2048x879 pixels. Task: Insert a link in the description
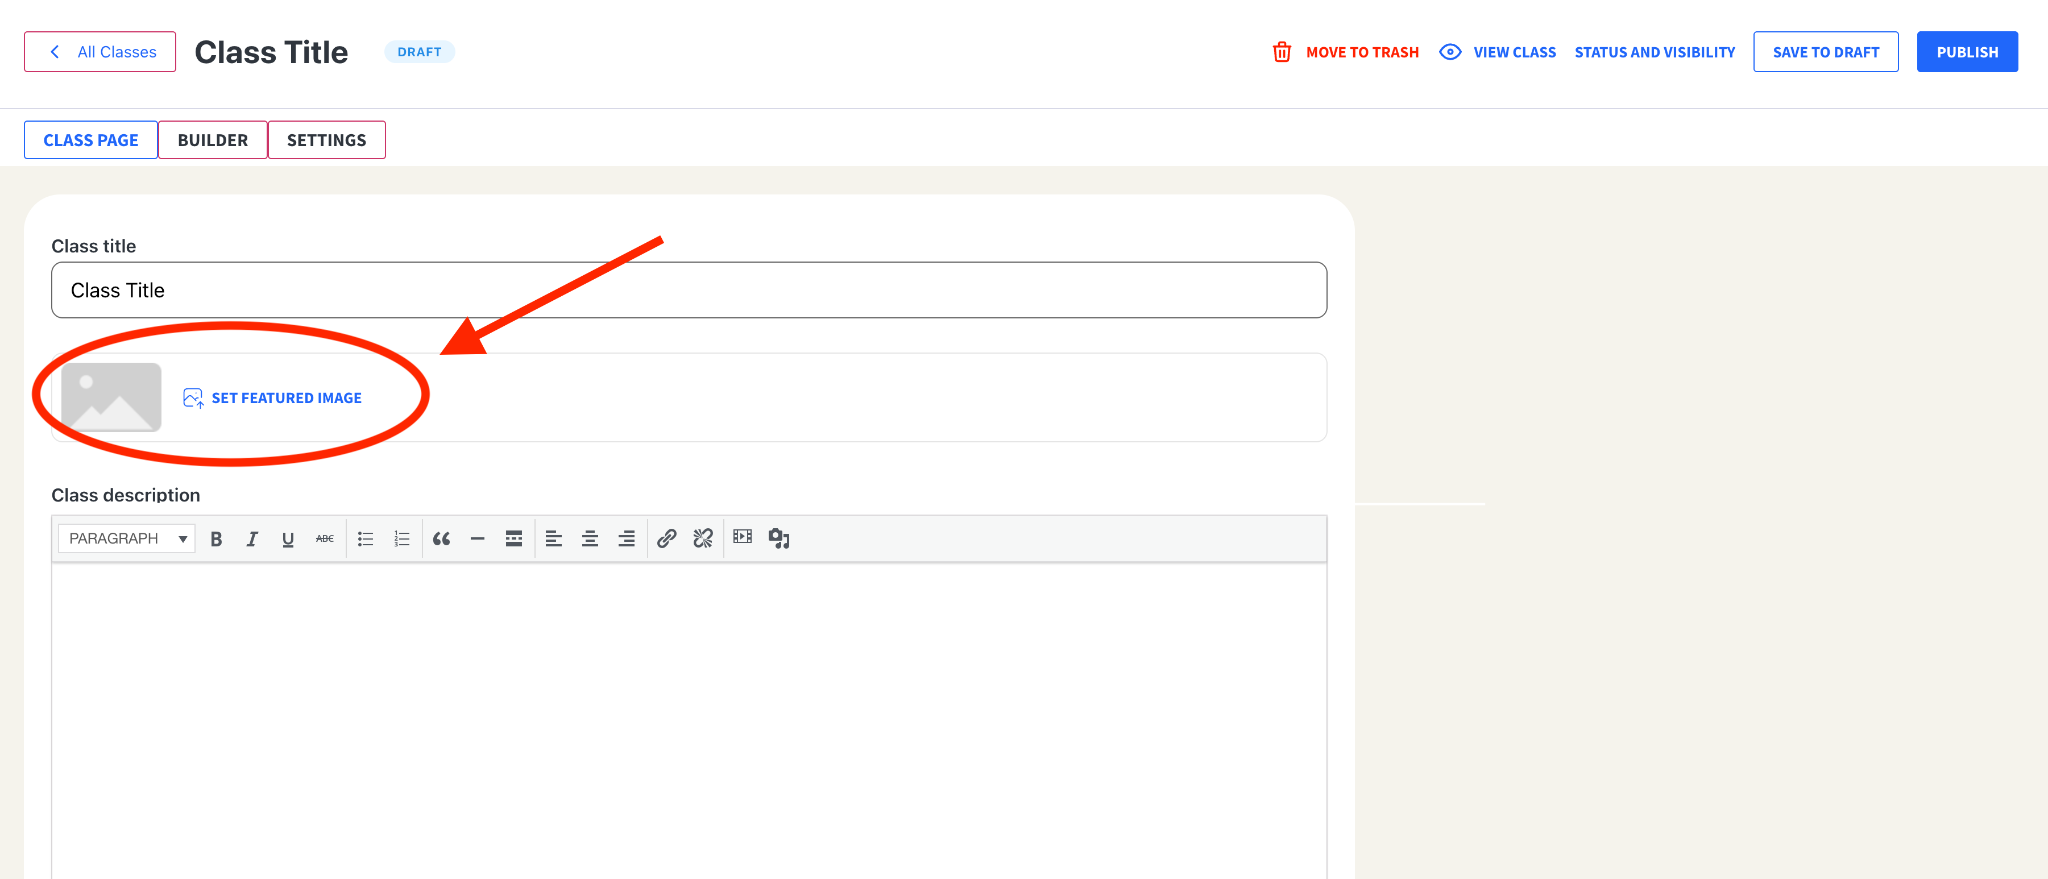tap(667, 539)
